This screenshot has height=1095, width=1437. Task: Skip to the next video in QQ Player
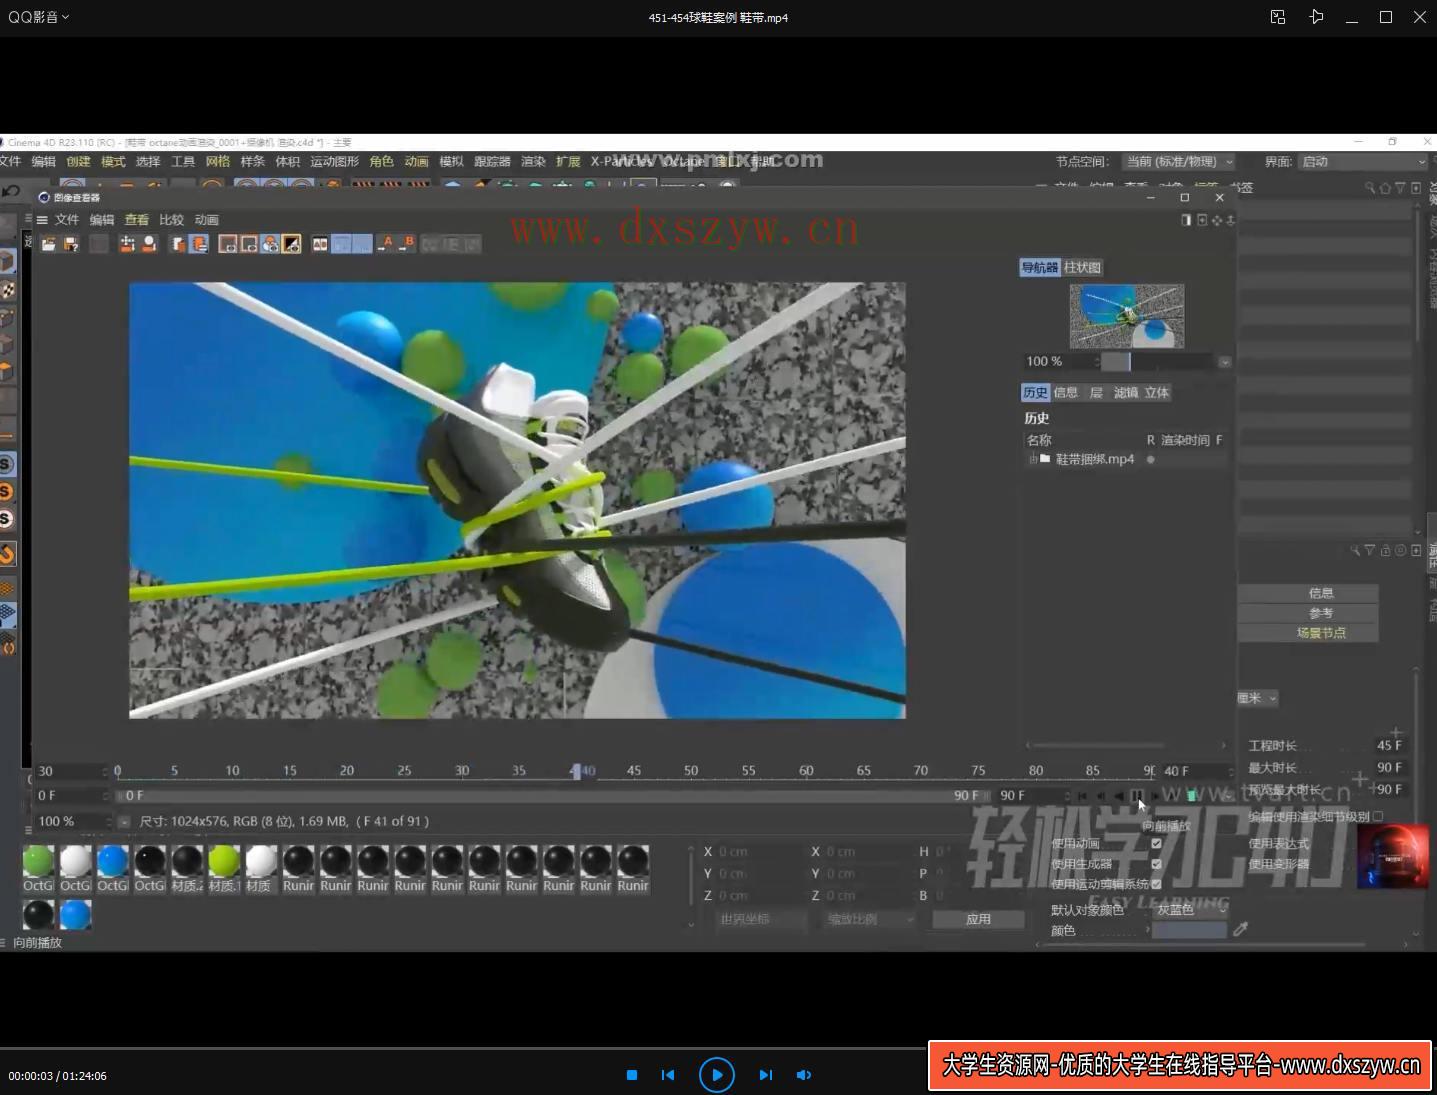(x=765, y=1075)
